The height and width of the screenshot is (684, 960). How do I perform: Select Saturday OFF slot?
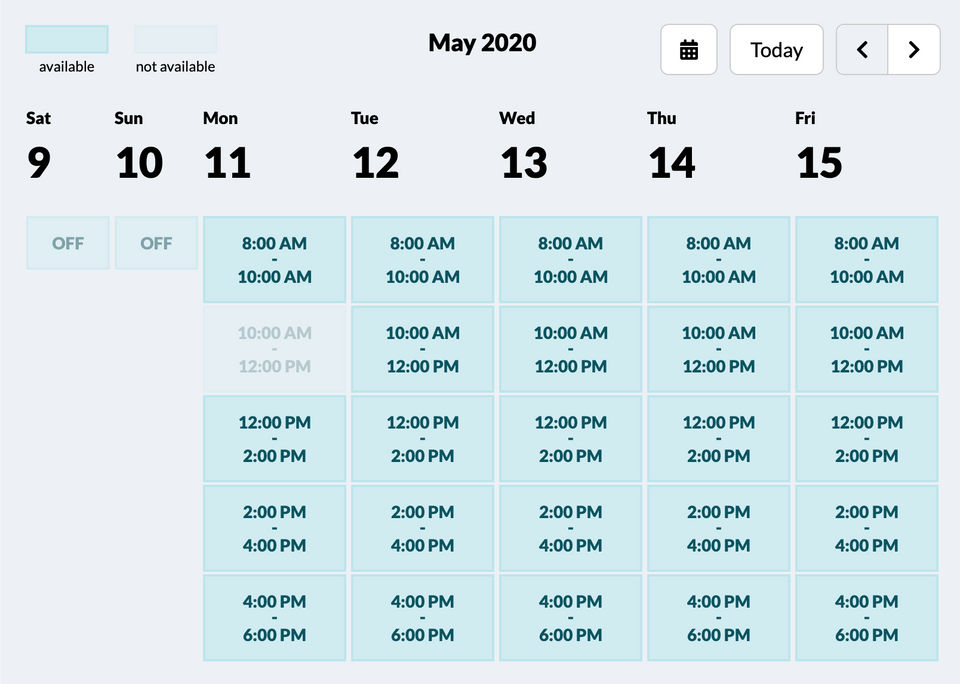click(68, 243)
